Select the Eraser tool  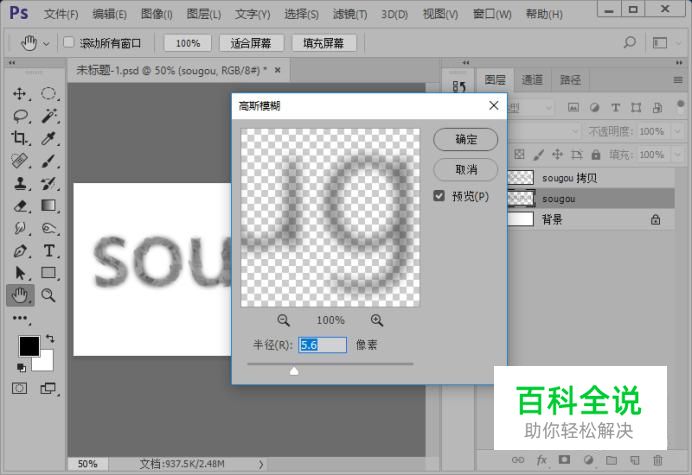tap(20, 206)
